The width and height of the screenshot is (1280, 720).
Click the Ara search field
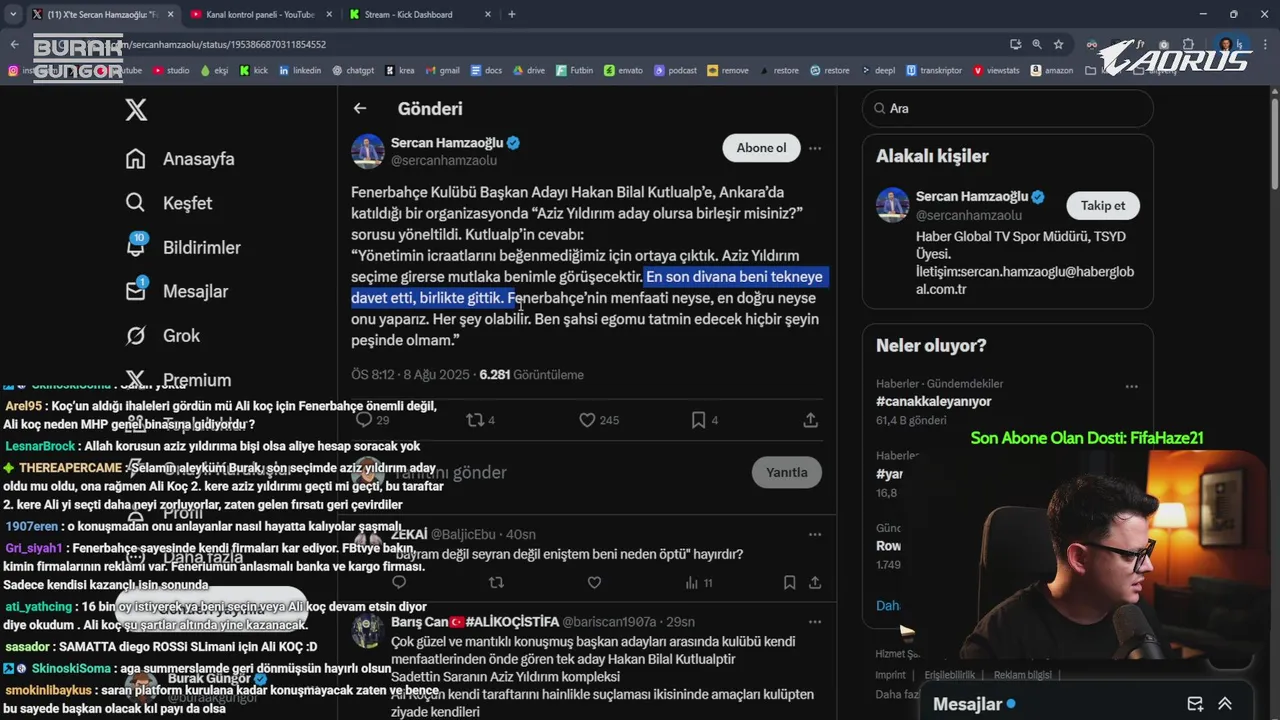(x=1008, y=108)
